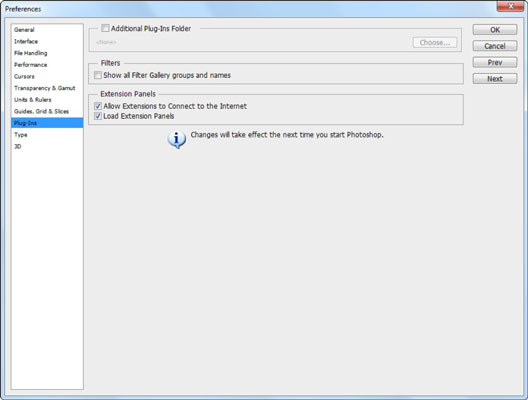
Task: Click the Filters group label
Action: 110,63
